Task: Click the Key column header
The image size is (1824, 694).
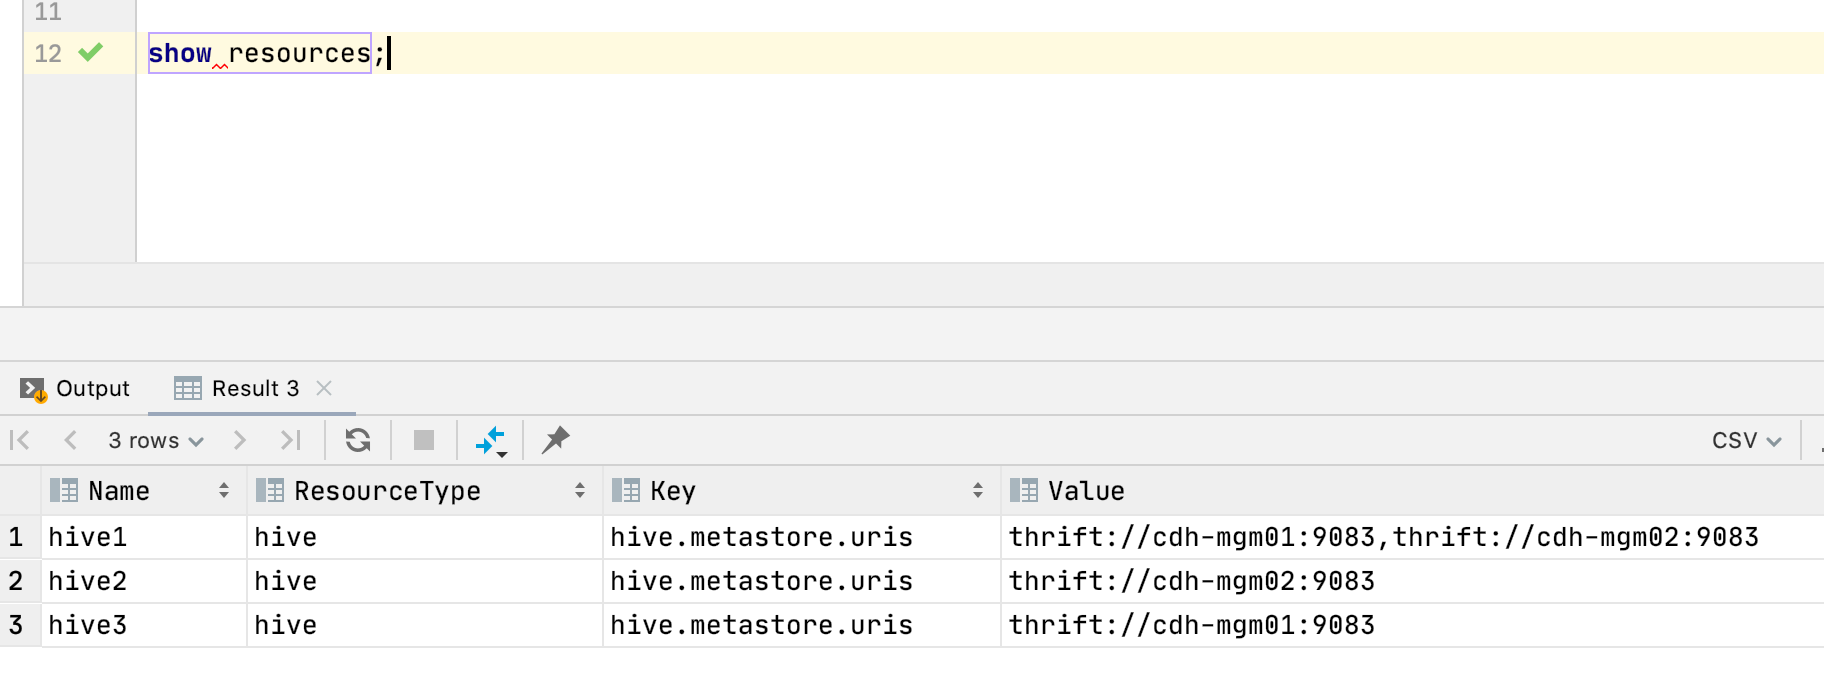Action: click(x=672, y=491)
